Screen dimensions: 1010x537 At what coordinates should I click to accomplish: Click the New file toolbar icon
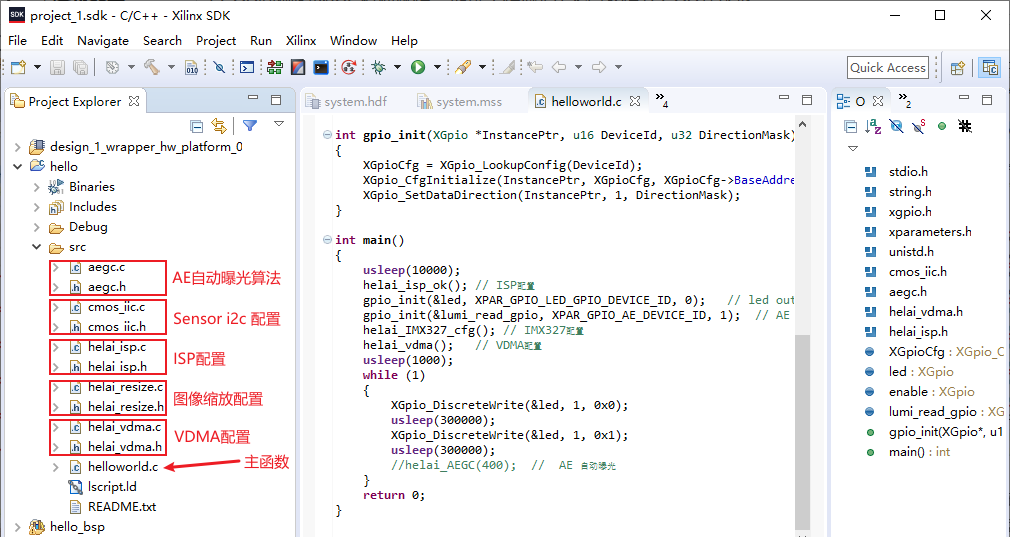(19, 67)
